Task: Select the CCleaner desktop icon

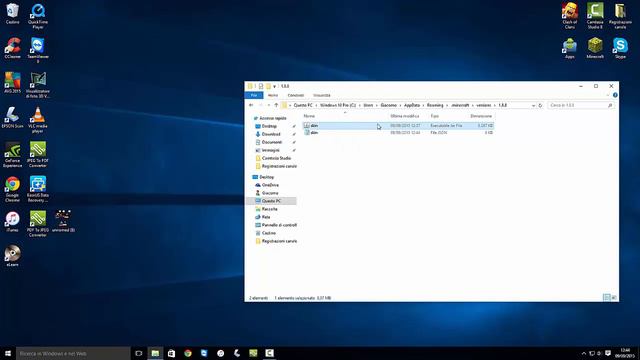Action: click(12, 48)
